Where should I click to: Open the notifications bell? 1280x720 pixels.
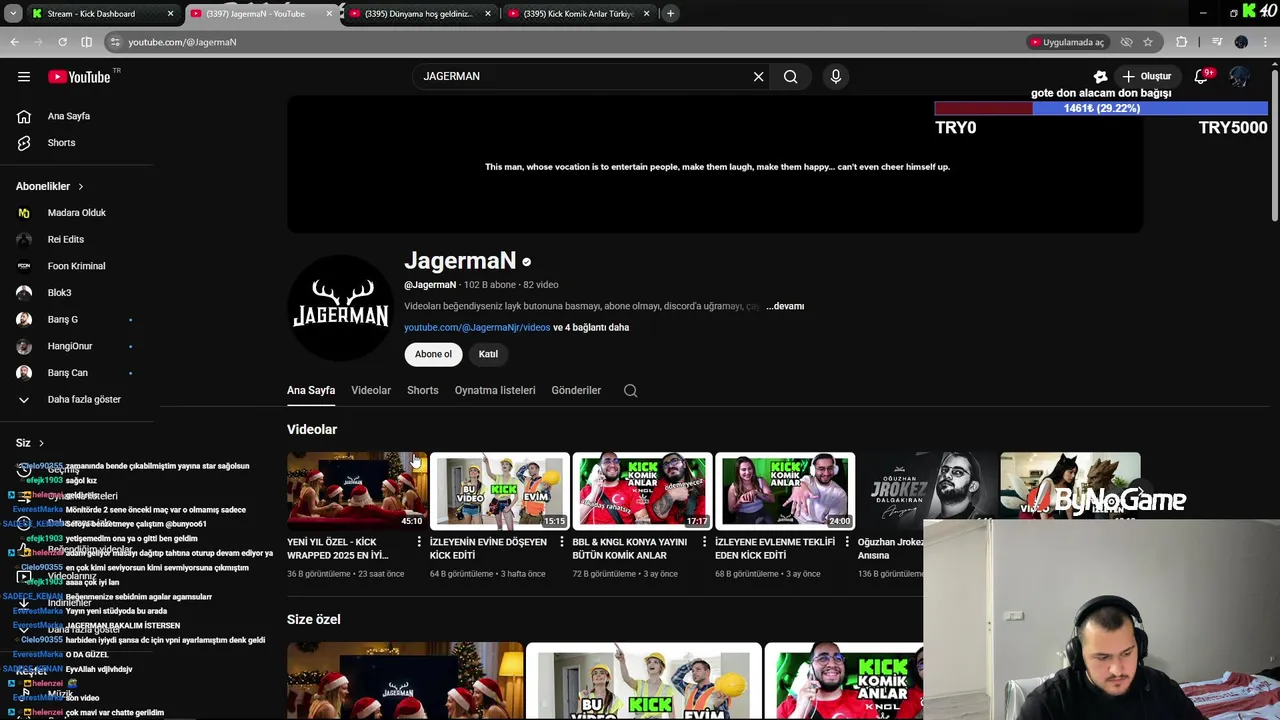1202,76
